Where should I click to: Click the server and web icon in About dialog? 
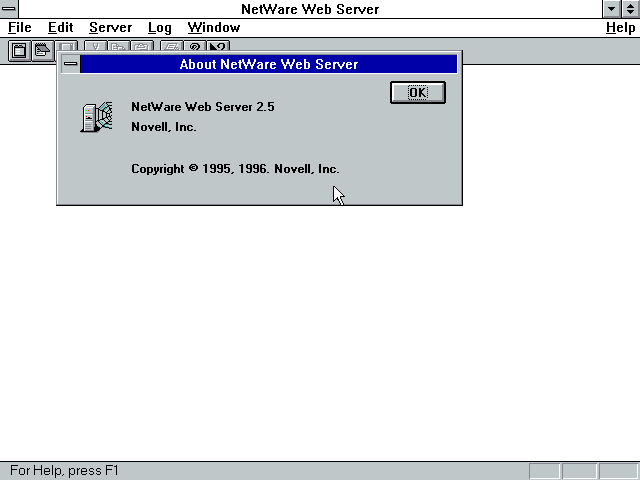pos(96,117)
